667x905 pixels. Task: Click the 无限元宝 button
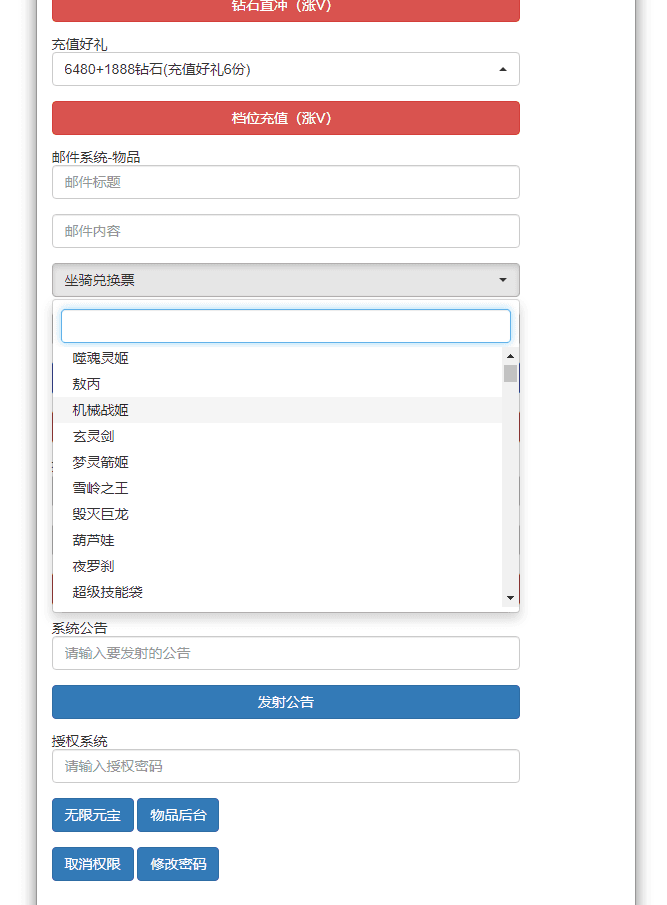point(92,815)
